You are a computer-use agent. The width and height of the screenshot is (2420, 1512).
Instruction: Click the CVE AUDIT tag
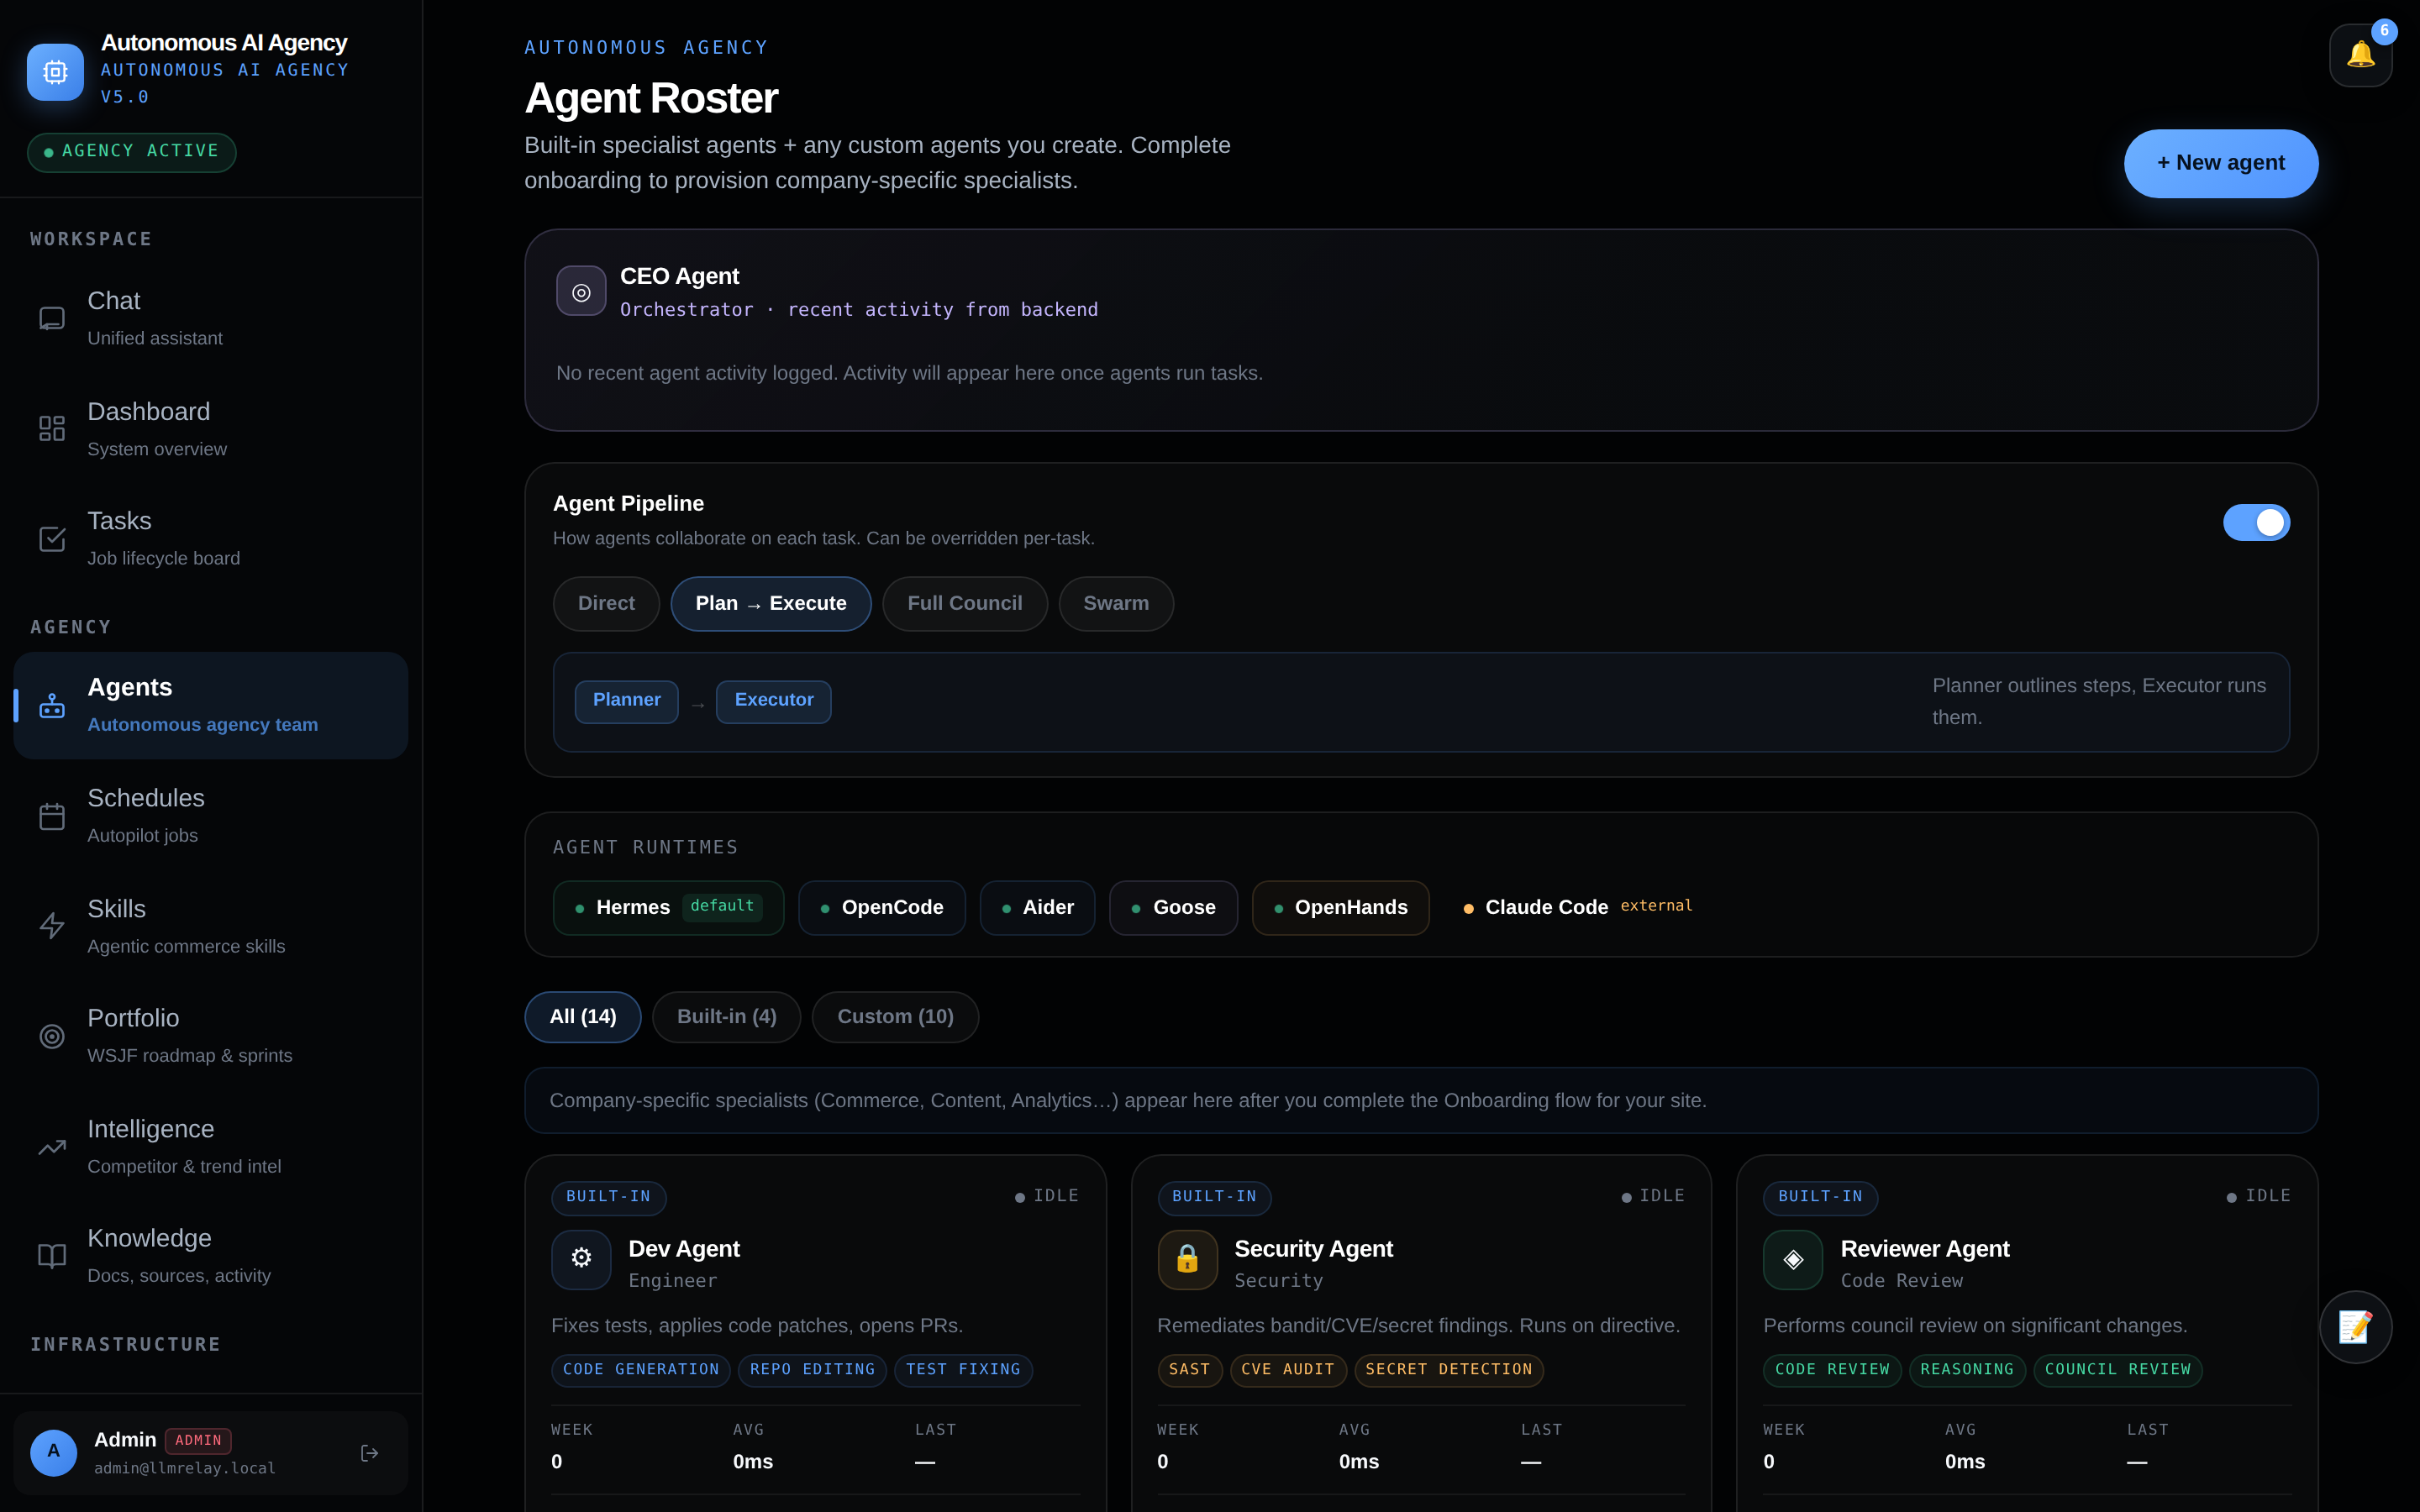(1288, 1370)
